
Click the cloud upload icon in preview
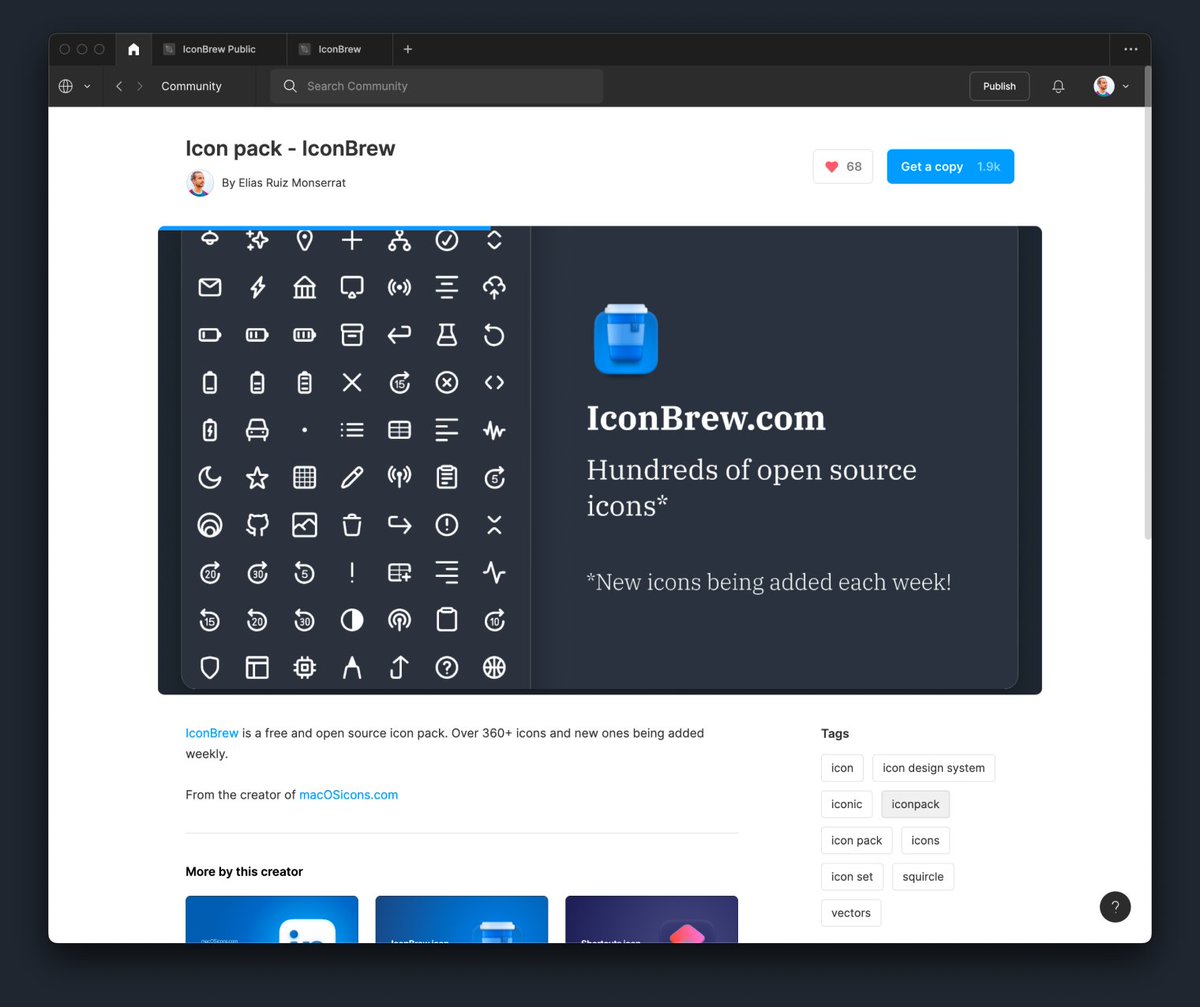point(494,288)
